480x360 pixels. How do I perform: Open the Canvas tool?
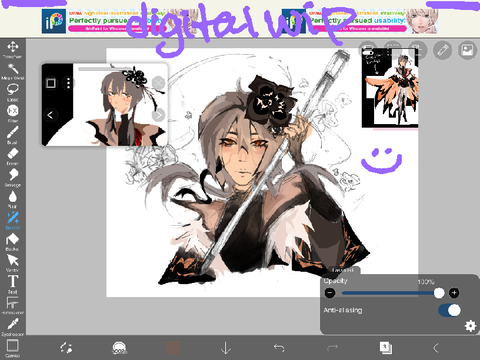point(13,348)
